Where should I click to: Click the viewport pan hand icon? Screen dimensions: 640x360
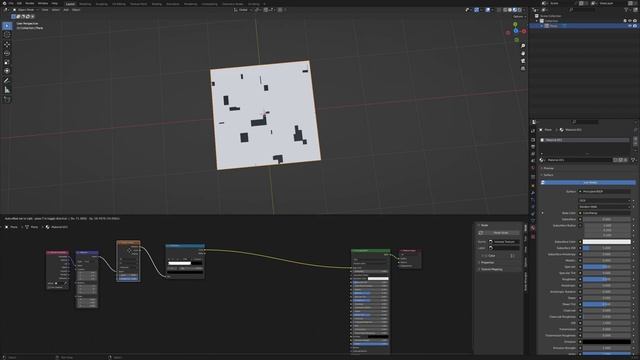(x=523, y=53)
